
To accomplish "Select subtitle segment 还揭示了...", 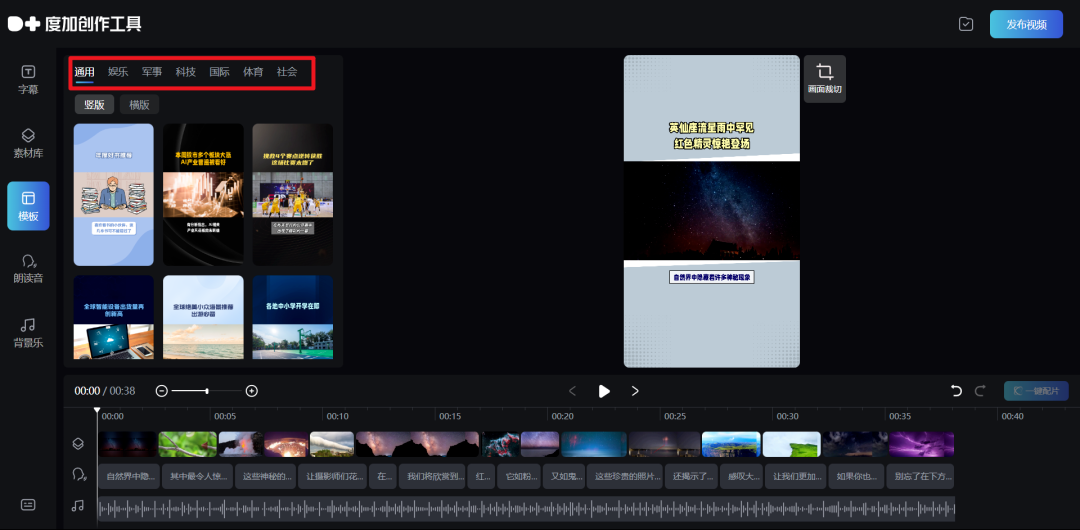I will tap(691, 476).
